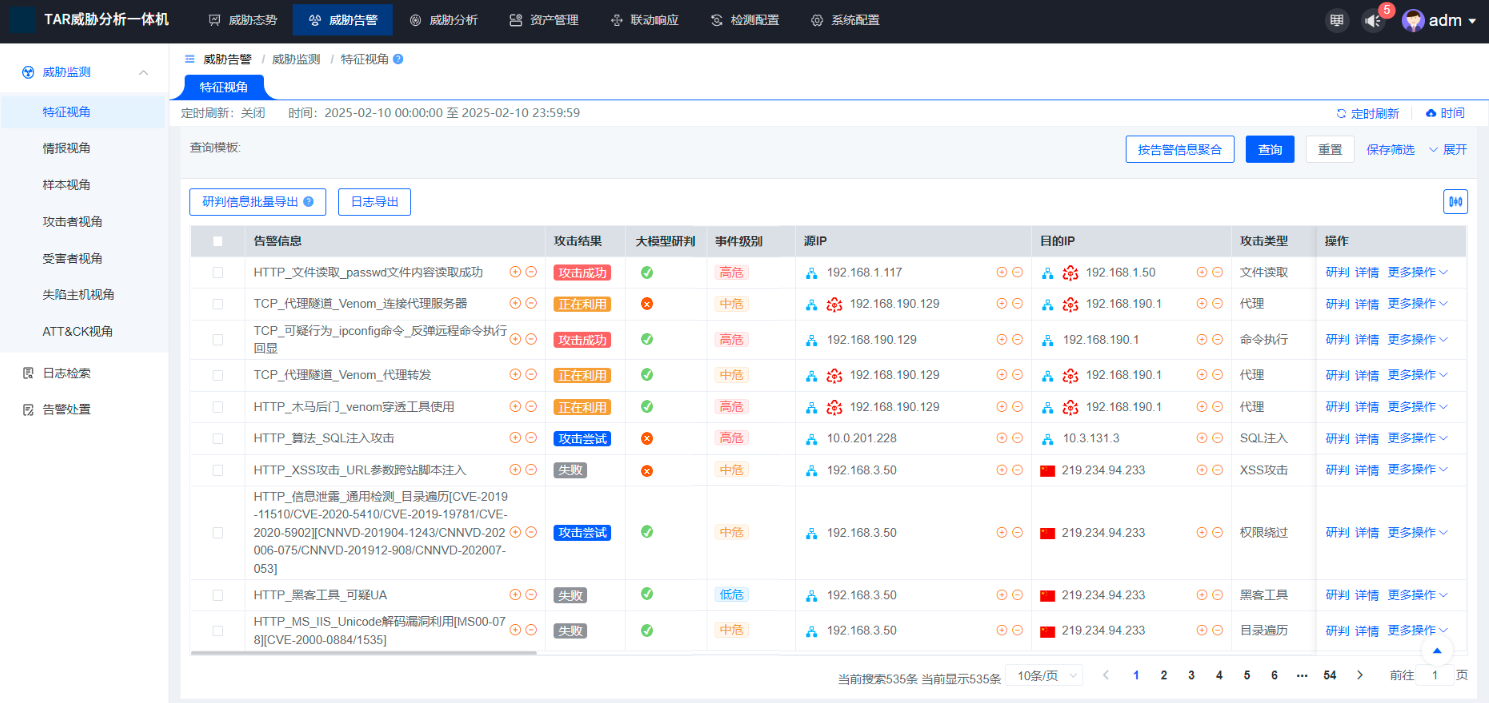Viewport: 1489px width, 703px height.
Task: Click the threat icon beside source IP 192.168.190.129
Action: 835,303
